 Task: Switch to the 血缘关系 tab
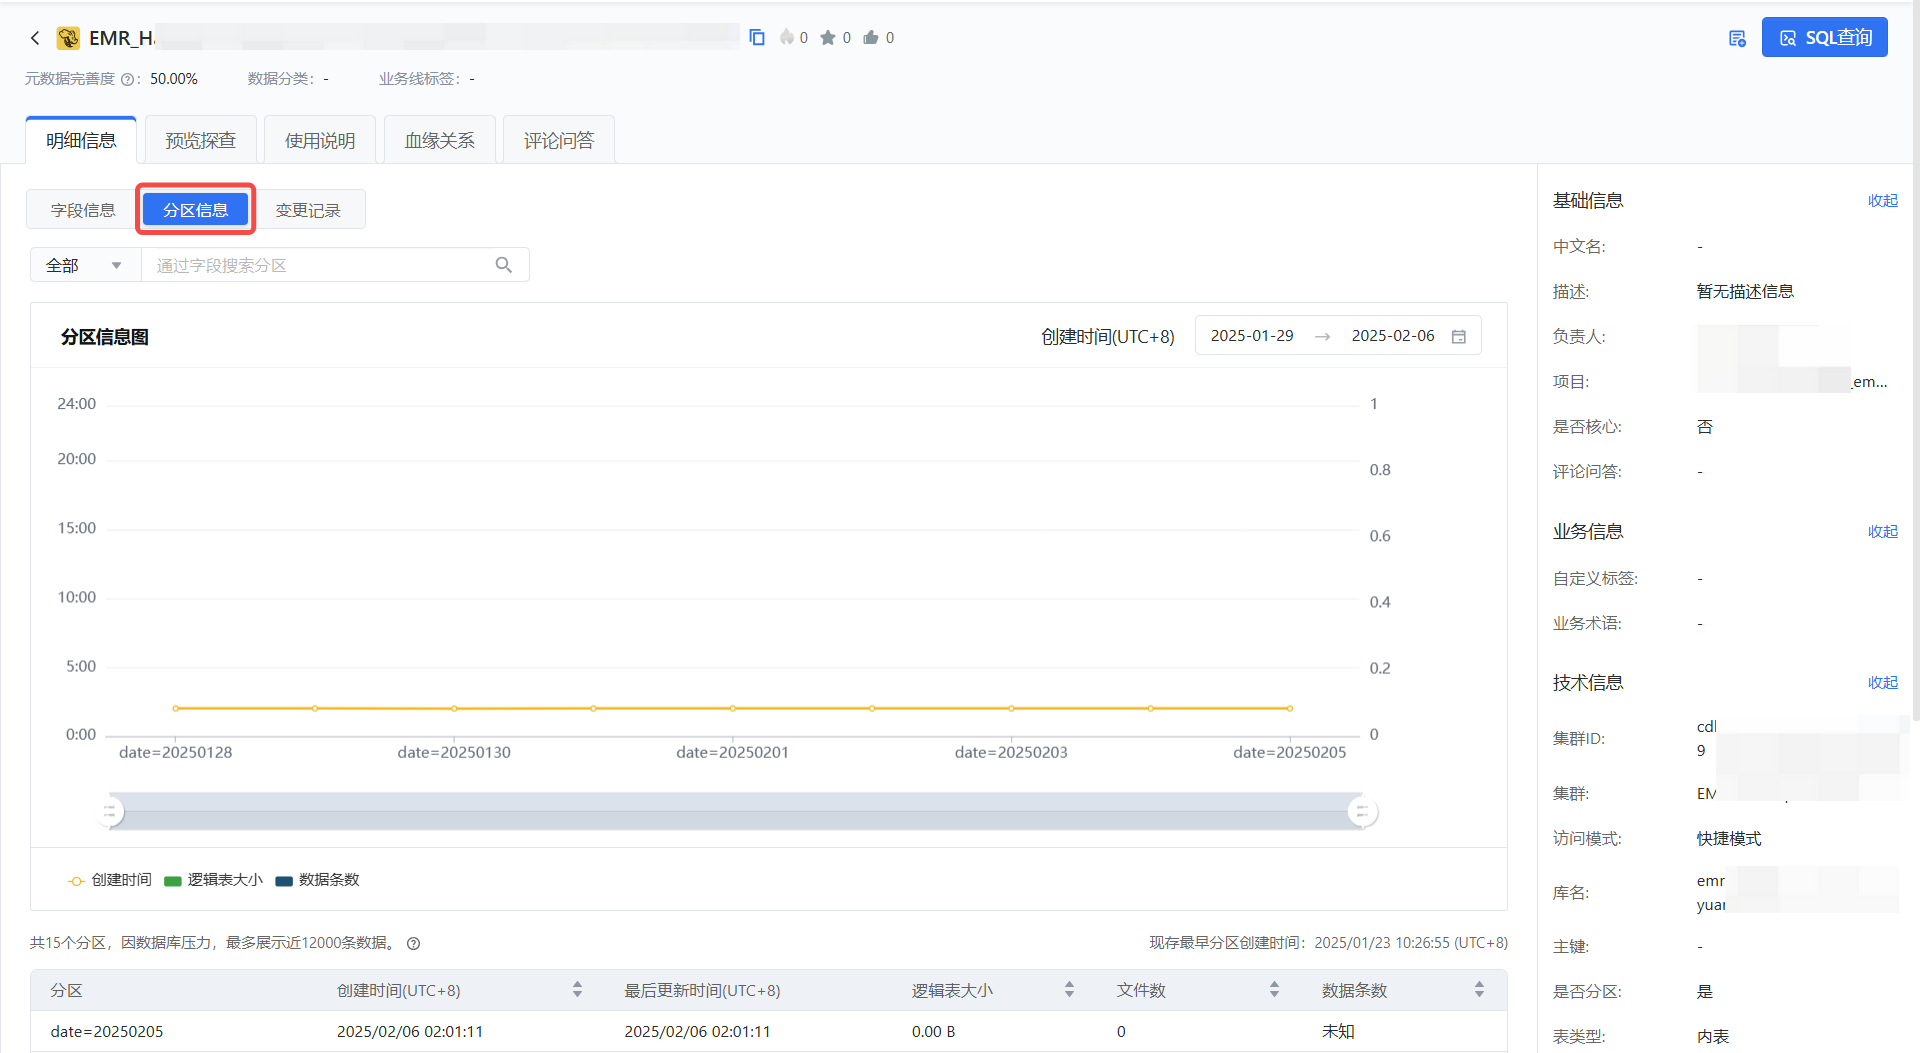pyautogui.click(x=439, y=141)
